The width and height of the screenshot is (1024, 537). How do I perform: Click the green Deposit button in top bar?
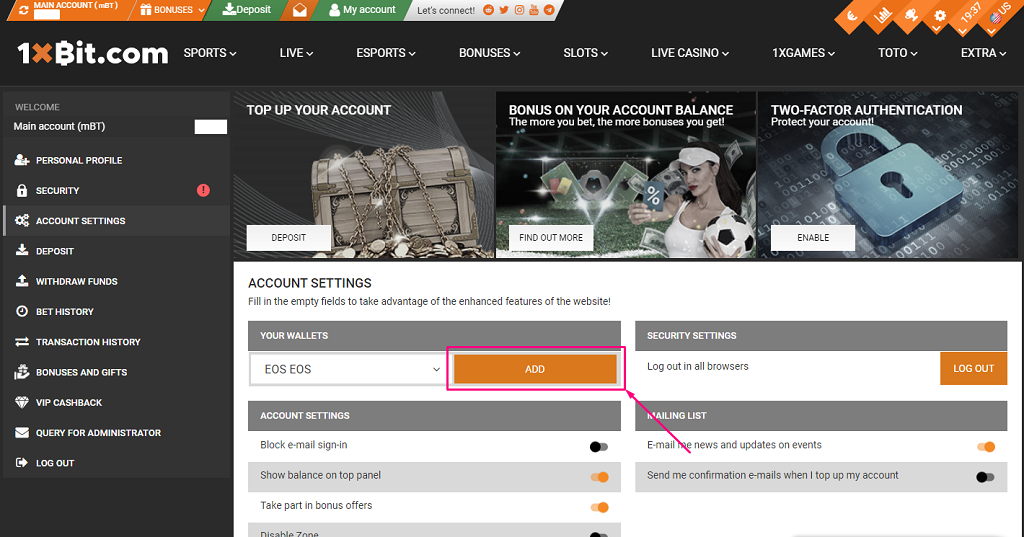[x=246, y=10]
